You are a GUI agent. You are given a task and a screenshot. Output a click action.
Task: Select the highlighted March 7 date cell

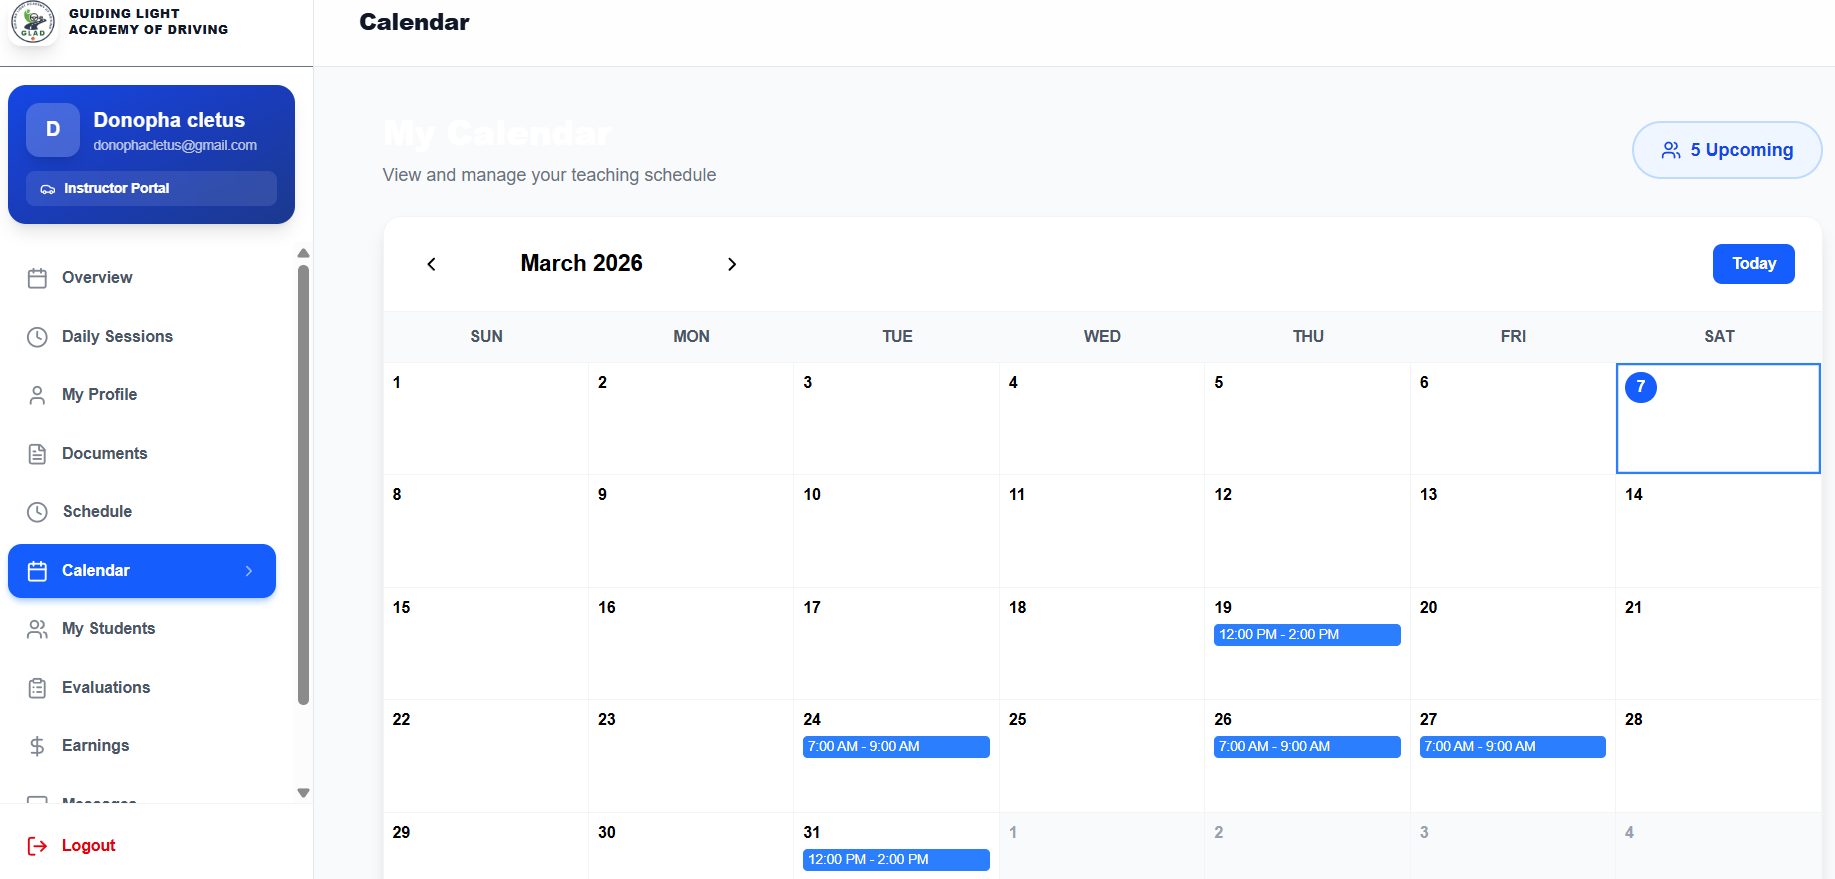tap(1717, 418)
